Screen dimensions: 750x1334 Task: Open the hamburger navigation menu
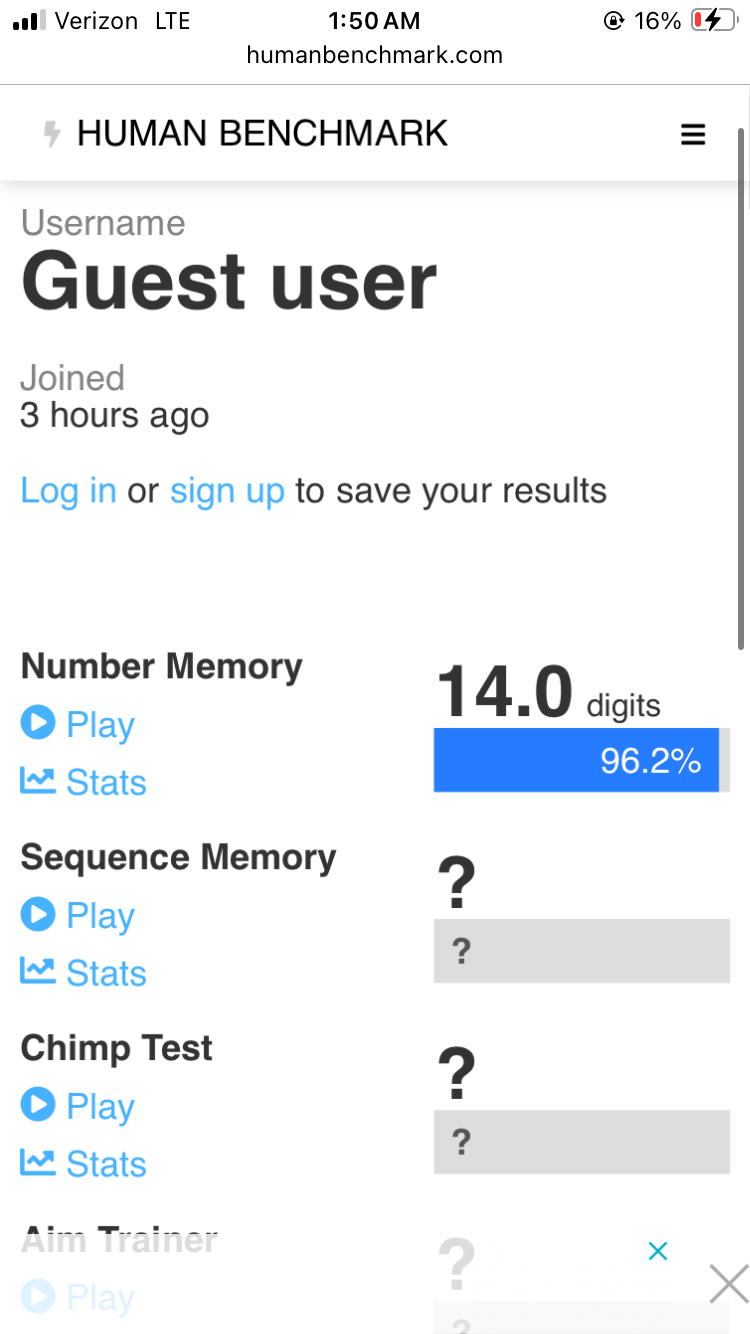coord(693,135)
